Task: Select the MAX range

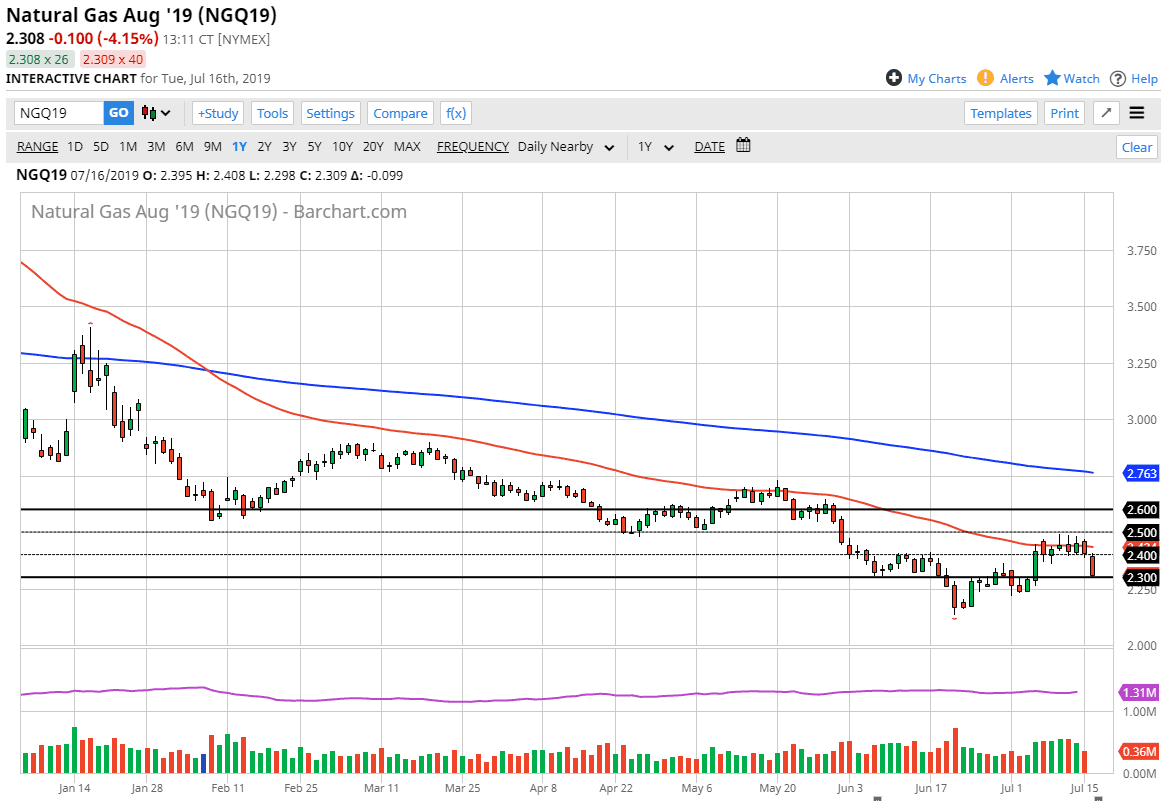Action: [x=408, y=147]
